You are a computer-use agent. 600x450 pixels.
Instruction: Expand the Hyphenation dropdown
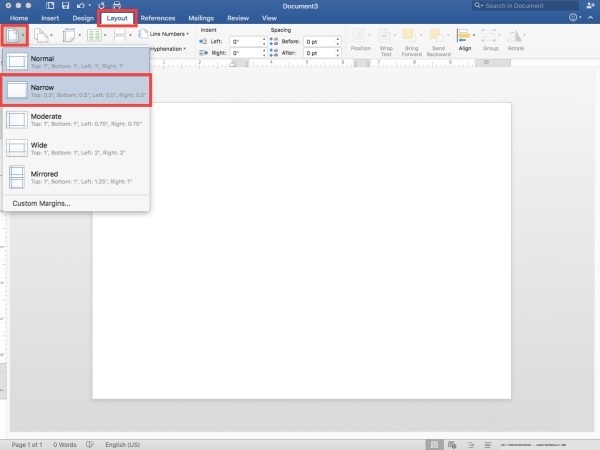(x=170, y=48)
